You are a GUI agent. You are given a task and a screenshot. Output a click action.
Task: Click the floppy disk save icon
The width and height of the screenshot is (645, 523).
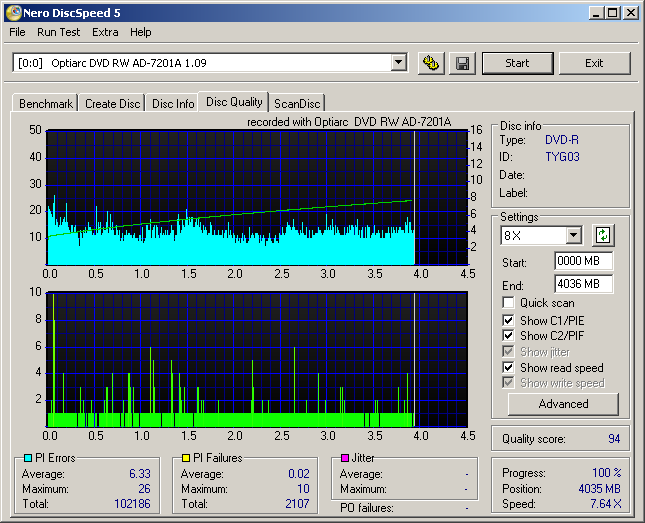(462, 63)
